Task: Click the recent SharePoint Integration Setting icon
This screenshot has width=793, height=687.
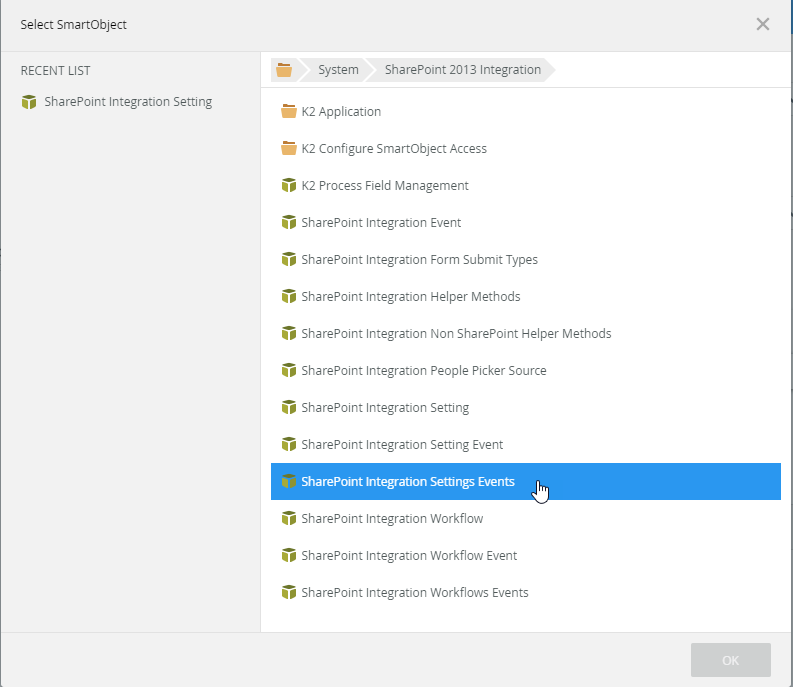Action: pos(29,102)
